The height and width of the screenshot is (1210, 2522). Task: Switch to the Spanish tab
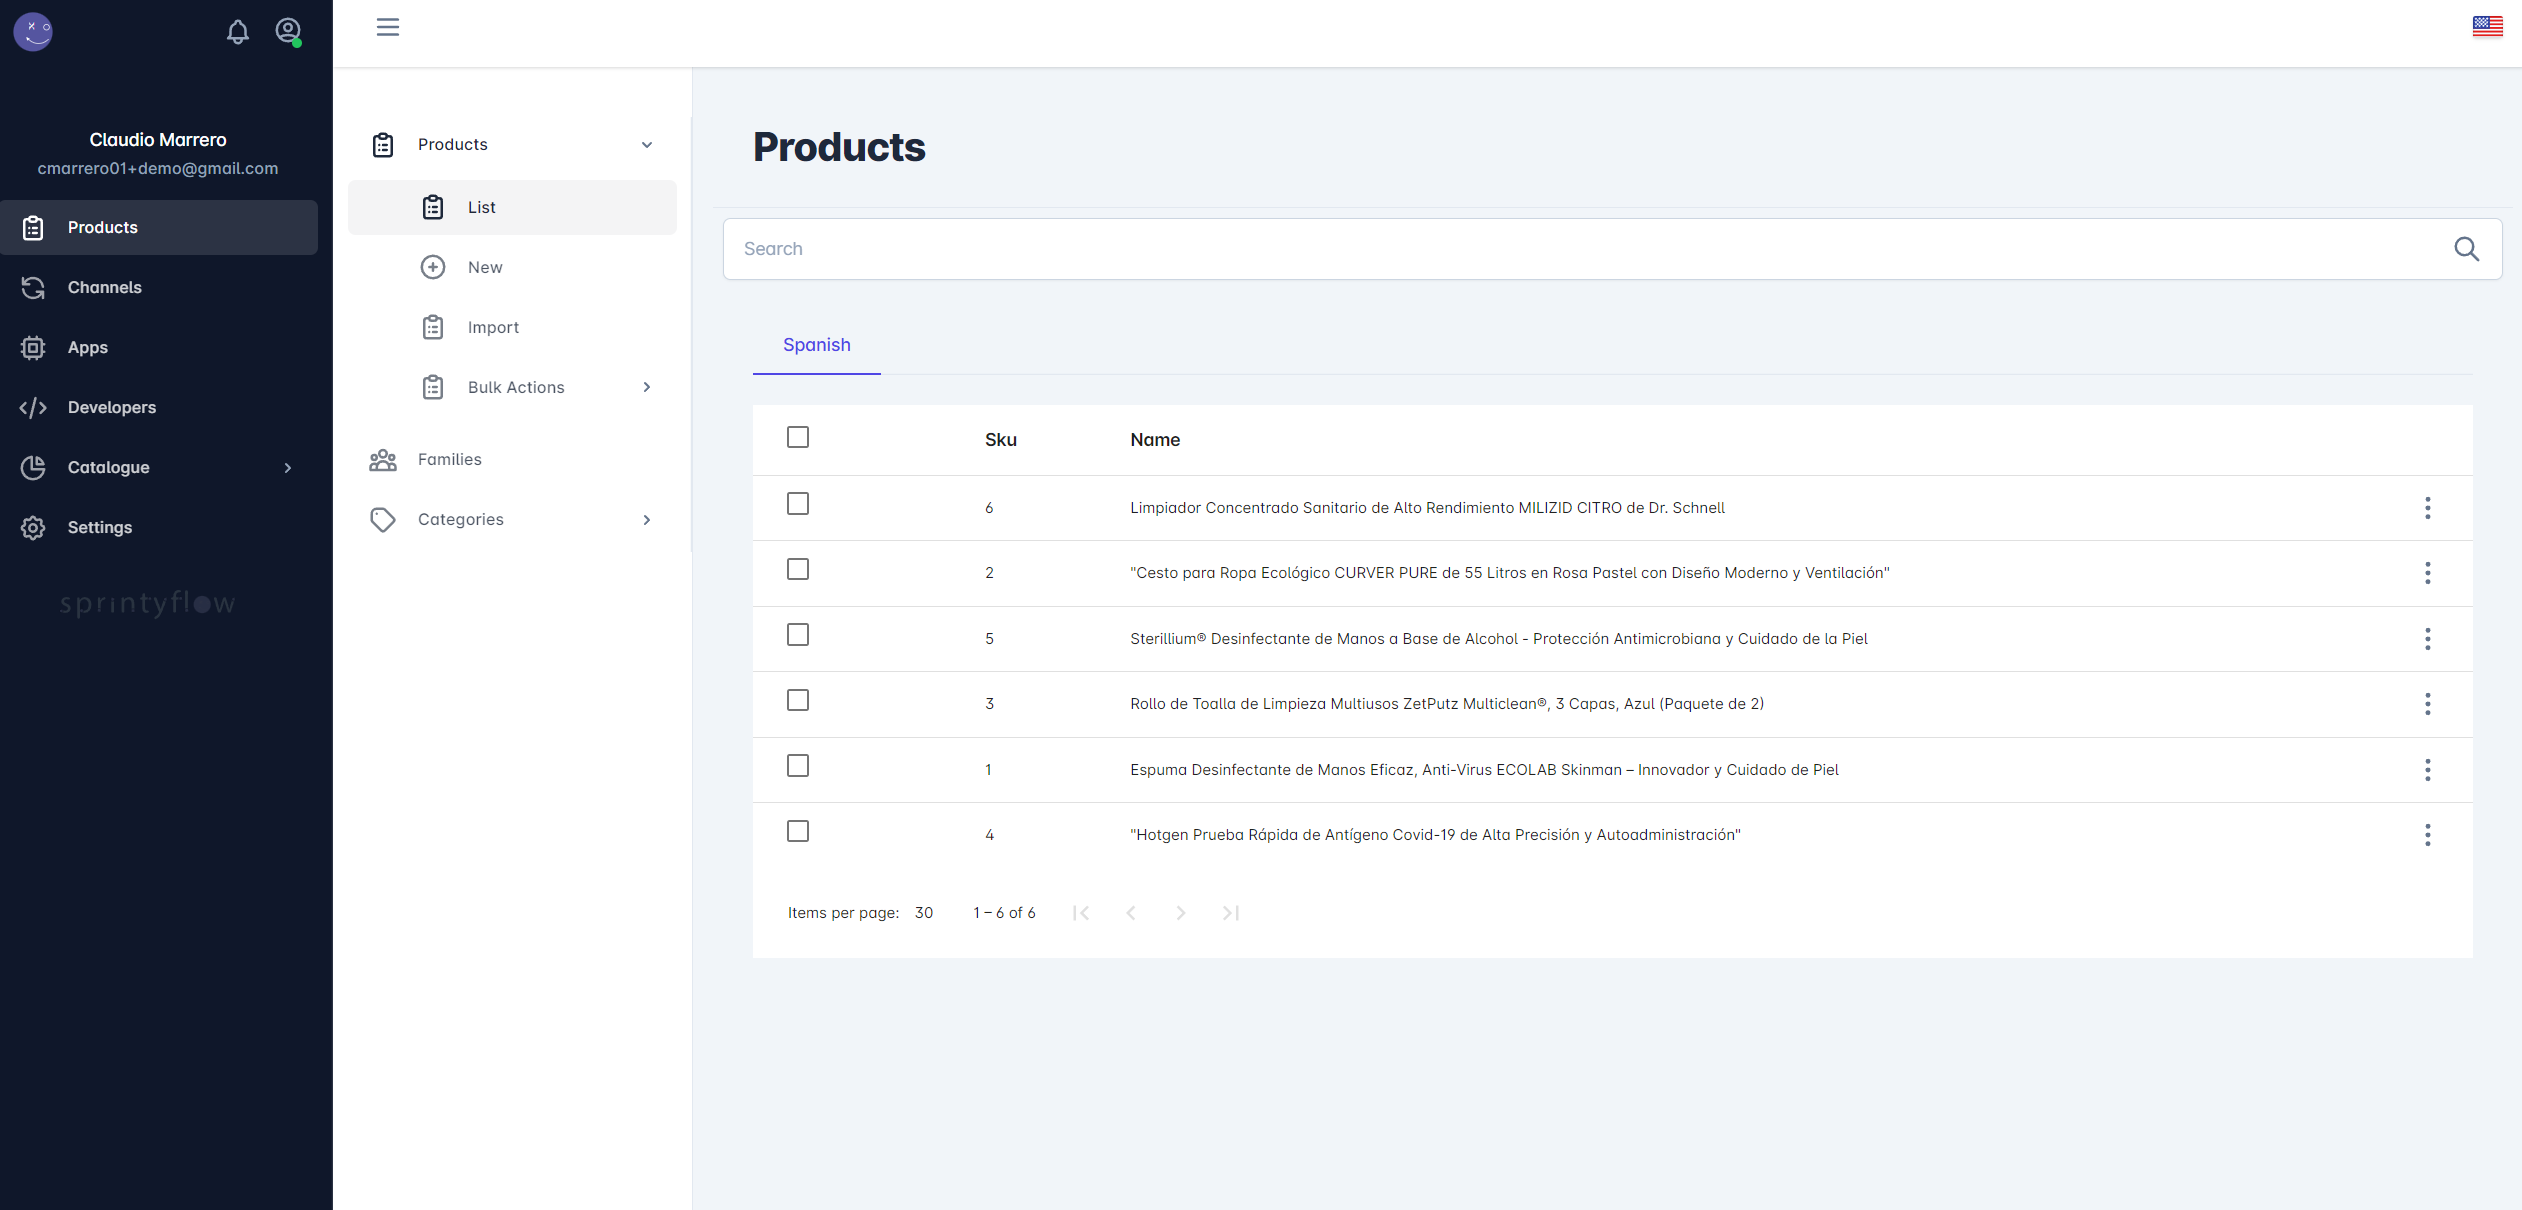point(816,345)
